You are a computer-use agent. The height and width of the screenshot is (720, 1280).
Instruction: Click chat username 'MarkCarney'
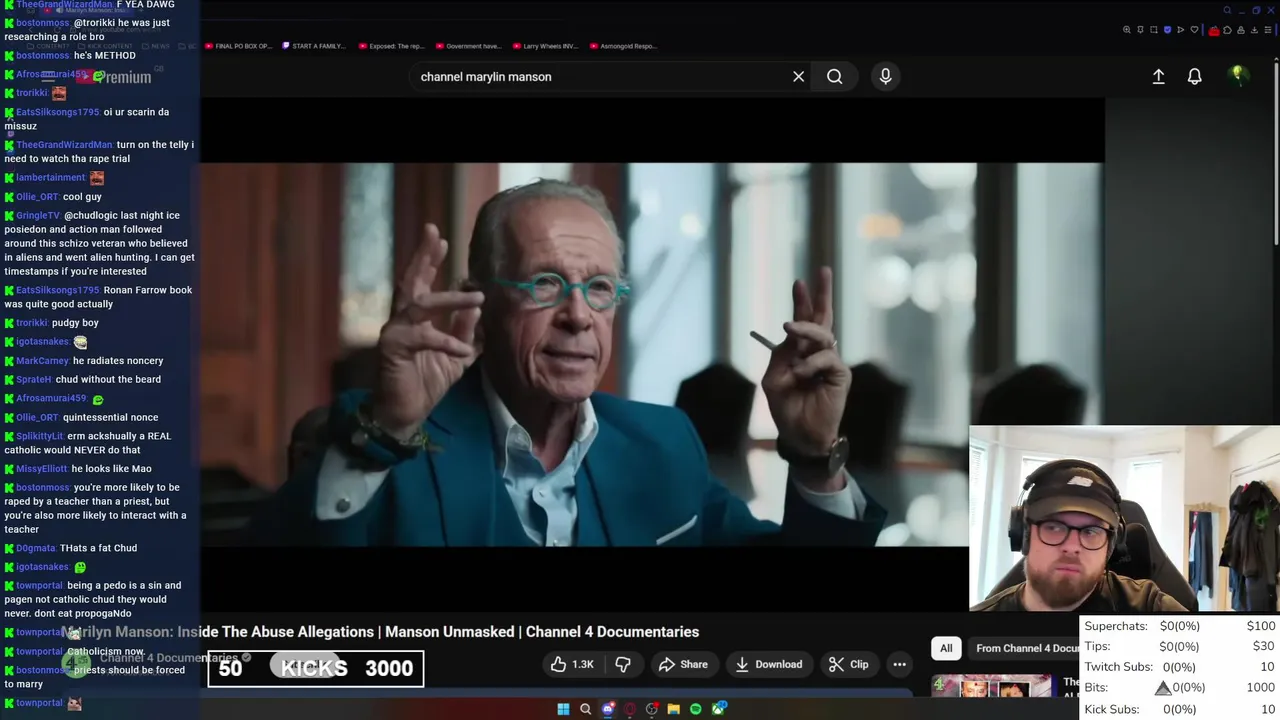point(42,361)
